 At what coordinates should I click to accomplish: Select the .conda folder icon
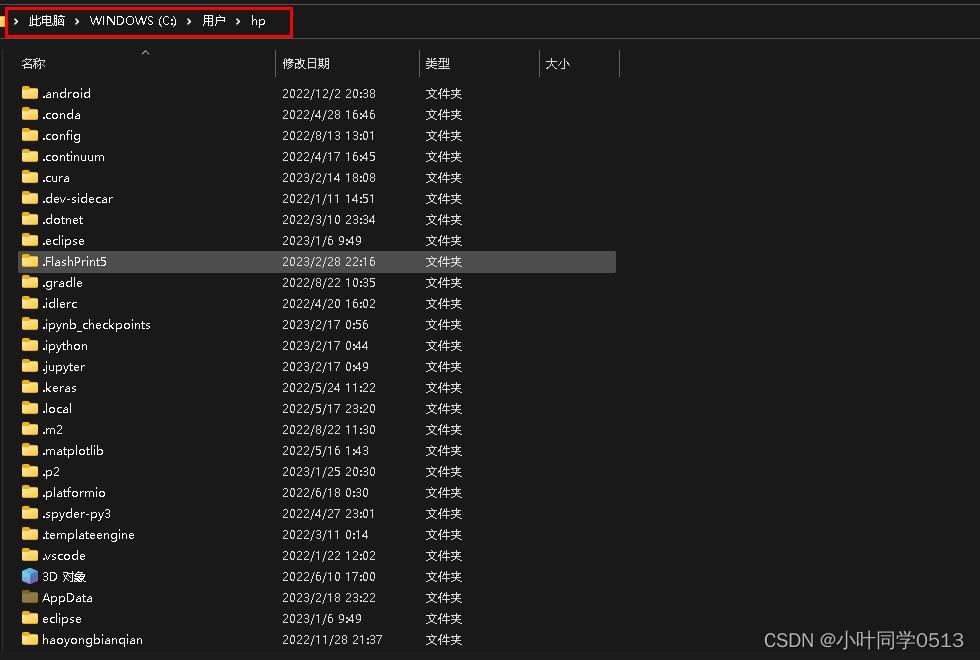click(30, 114)
